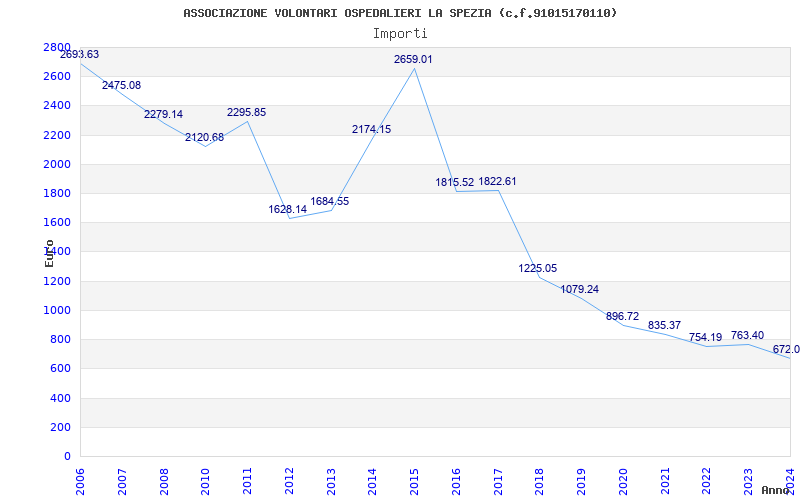Click the x-axis year 2006
Image resolution: width=800 pixels, height=500 pixels.
pyautogui.click(x=81, y=482)
